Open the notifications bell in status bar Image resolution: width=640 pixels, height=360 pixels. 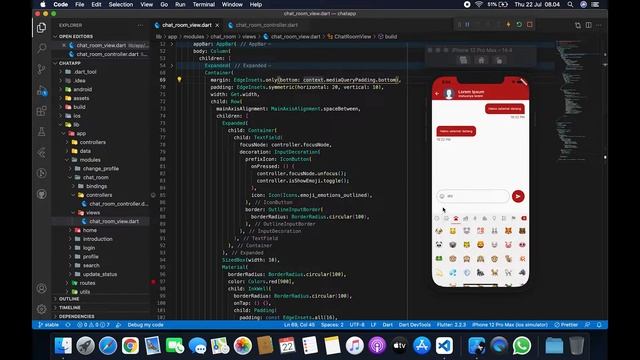[599, 325]
